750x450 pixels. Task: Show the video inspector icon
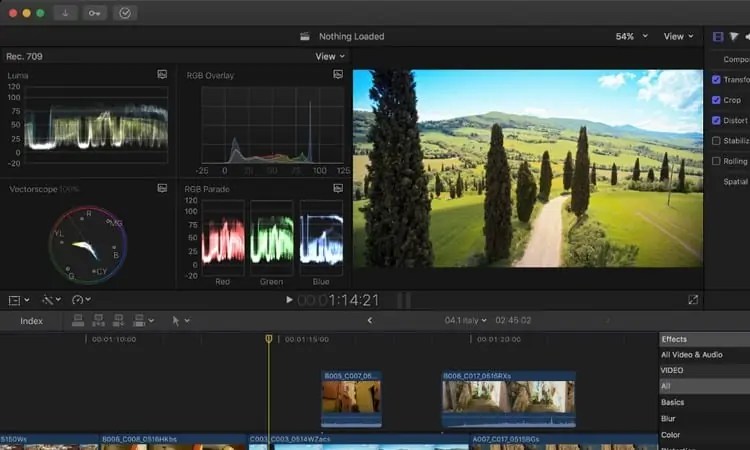(x=718, y=36)
